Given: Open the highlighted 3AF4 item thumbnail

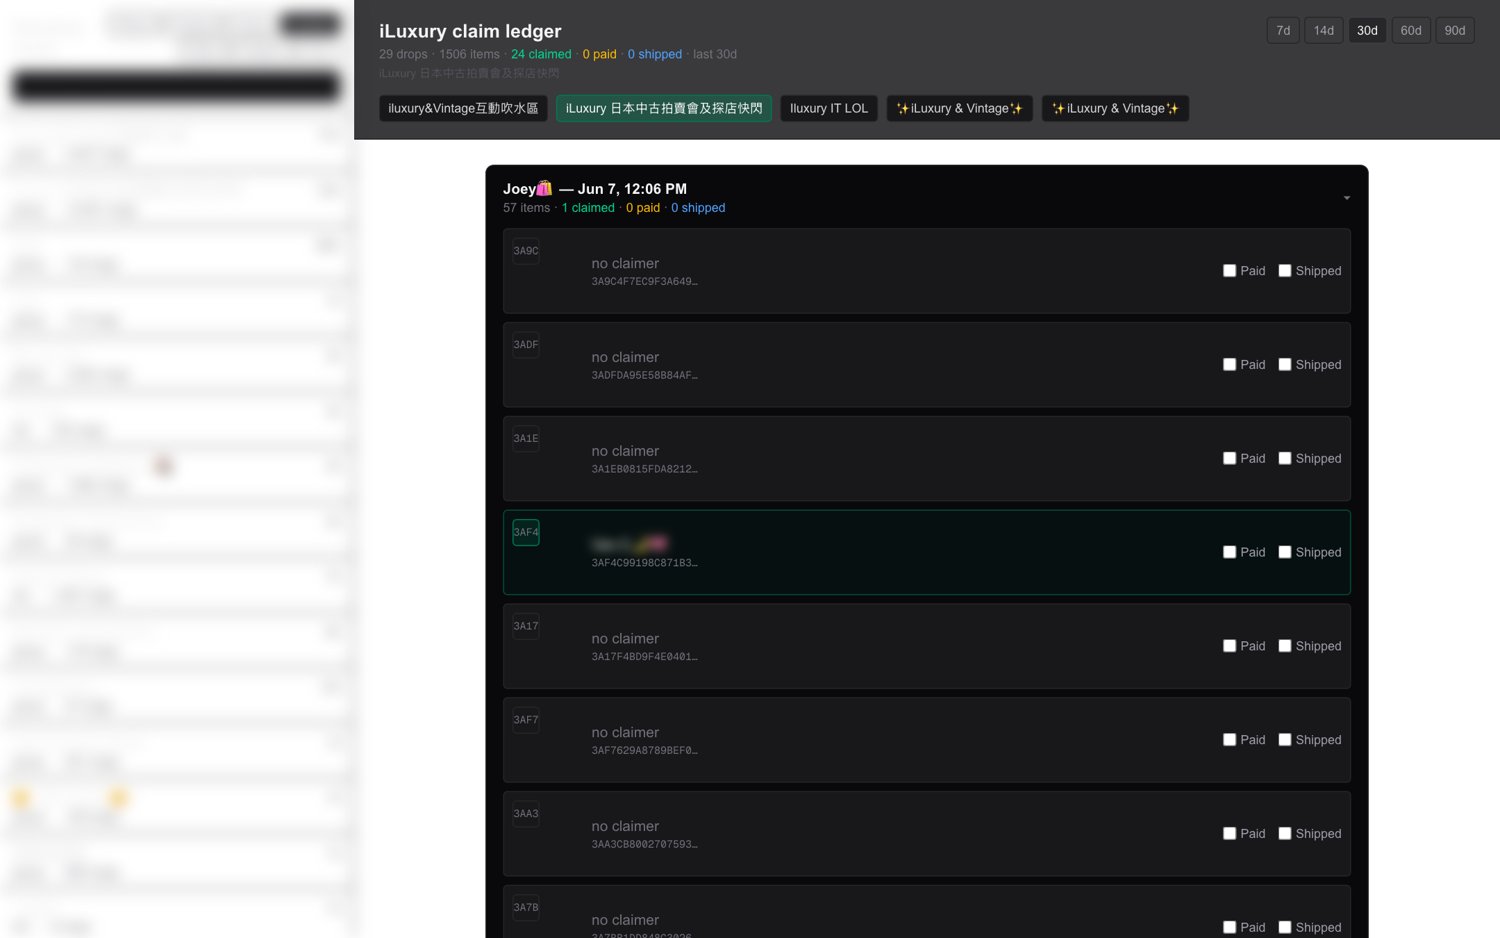Looking at the screenshot, I should pos(526,532).
